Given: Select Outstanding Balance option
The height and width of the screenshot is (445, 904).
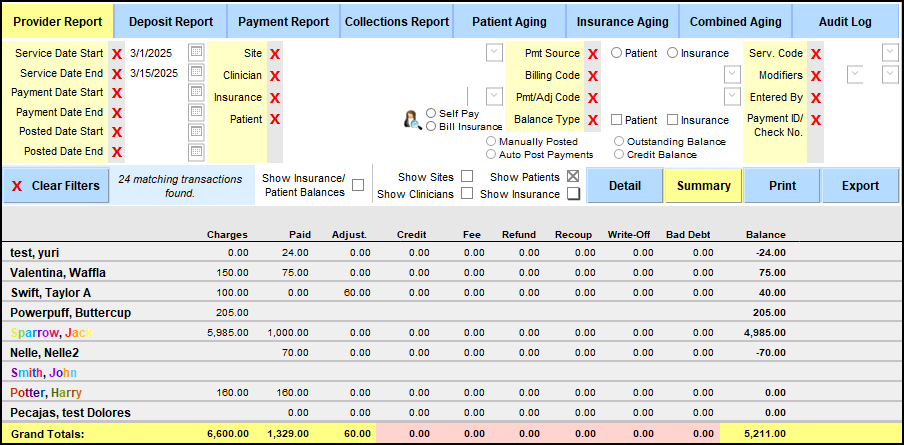Looking at the screenshot, I should (x=619, y=141).
